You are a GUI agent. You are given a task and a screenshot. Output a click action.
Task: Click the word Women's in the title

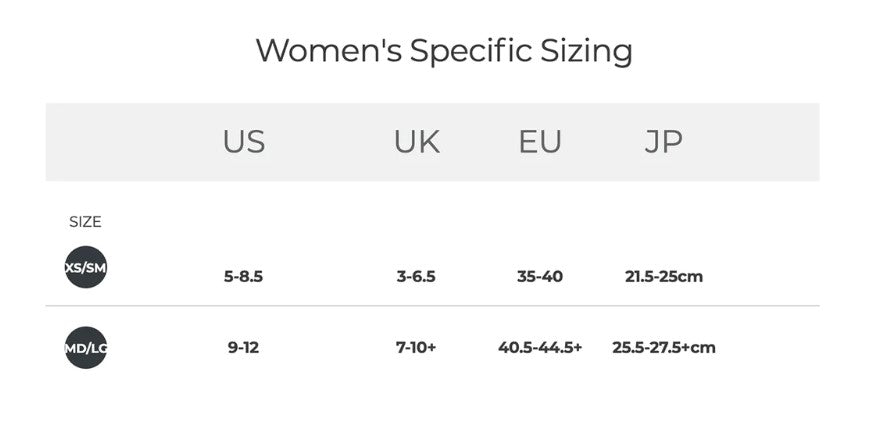tap(321, 49)
